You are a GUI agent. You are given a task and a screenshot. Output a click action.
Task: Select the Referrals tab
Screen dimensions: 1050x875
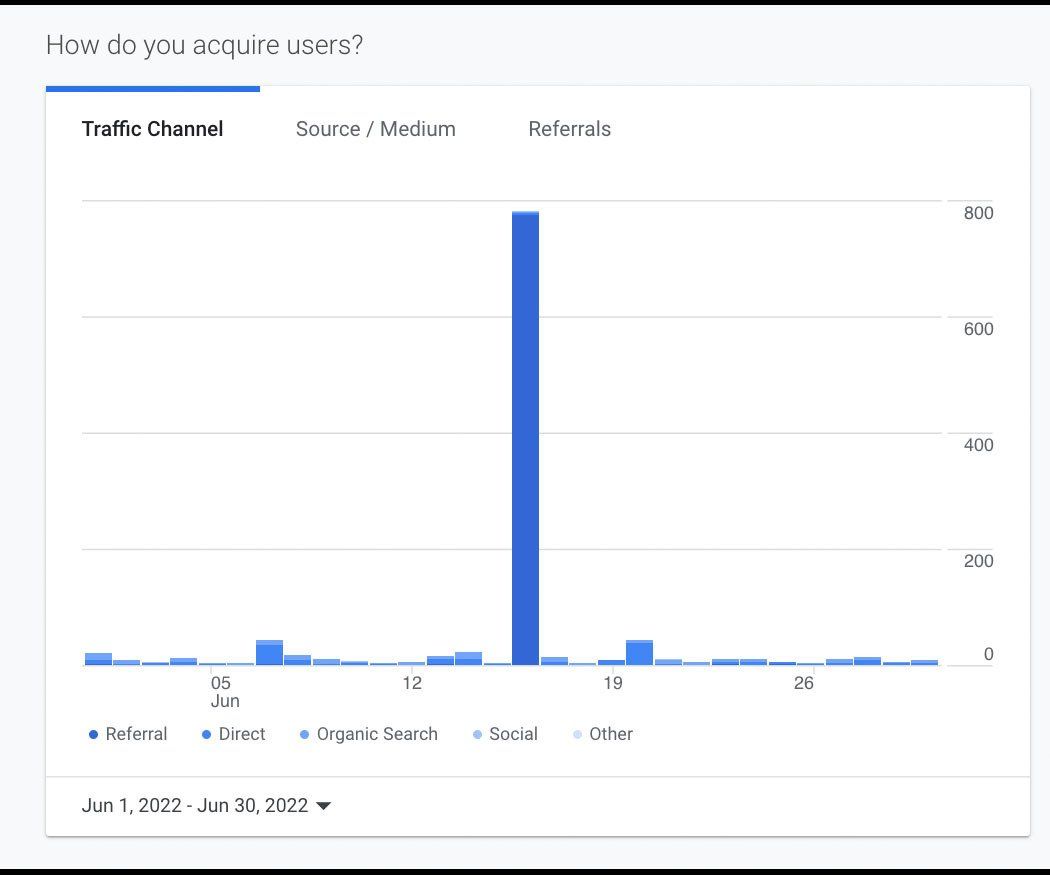(569, 129)
